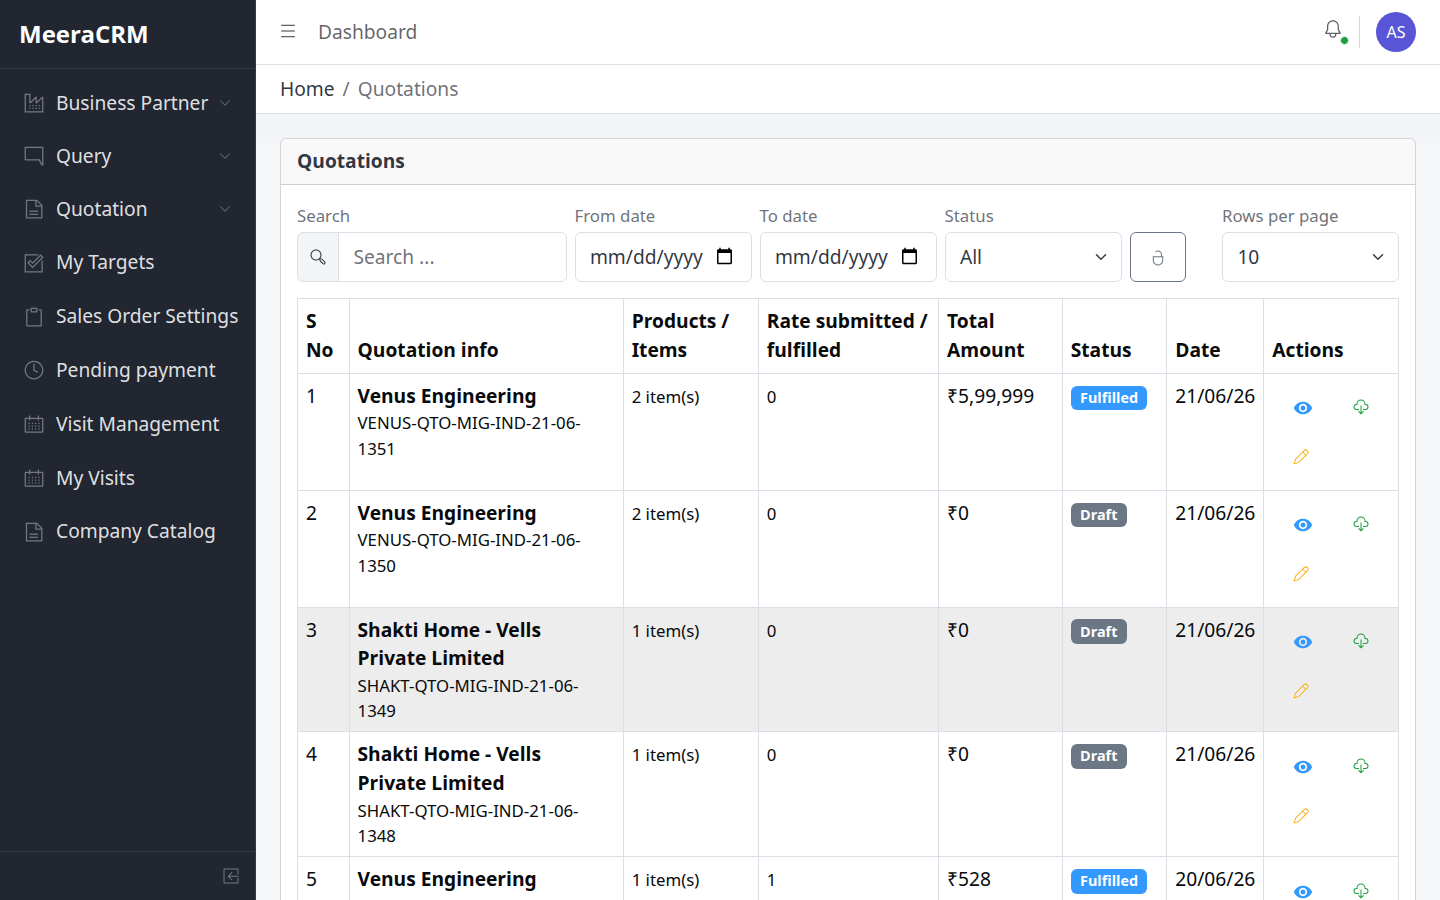Click the MeeraCRM logo
Viewport: 1440px width, 900px height.
[84, 34]
